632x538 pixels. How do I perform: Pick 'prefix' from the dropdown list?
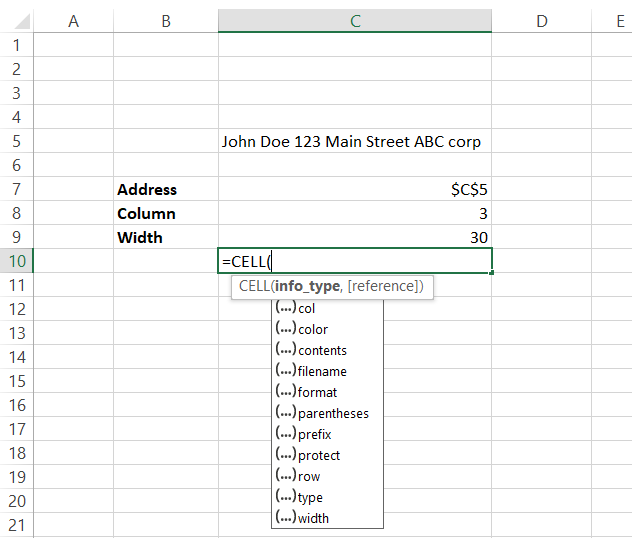pos(314,434)
